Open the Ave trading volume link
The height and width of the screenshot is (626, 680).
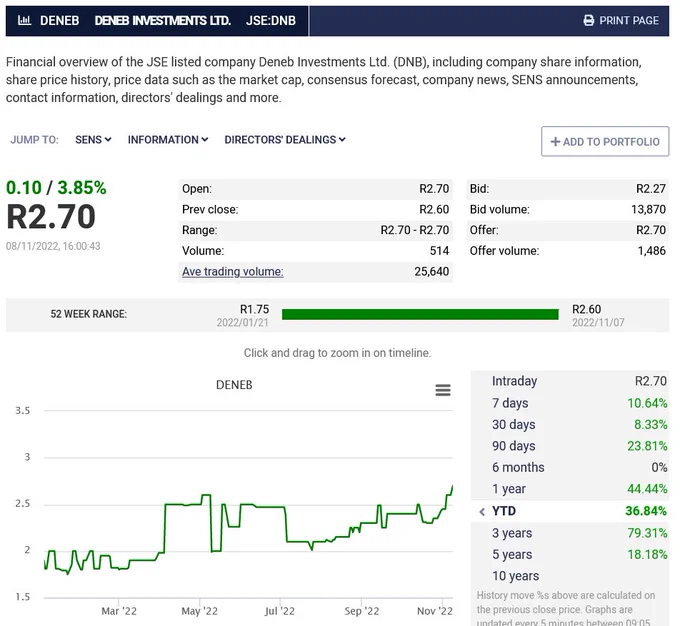(x=232, y=272)
